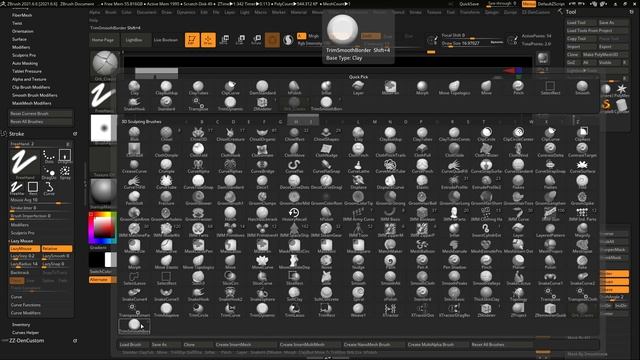
Task: Select the Nudge brush
Action: coord(358,262)
